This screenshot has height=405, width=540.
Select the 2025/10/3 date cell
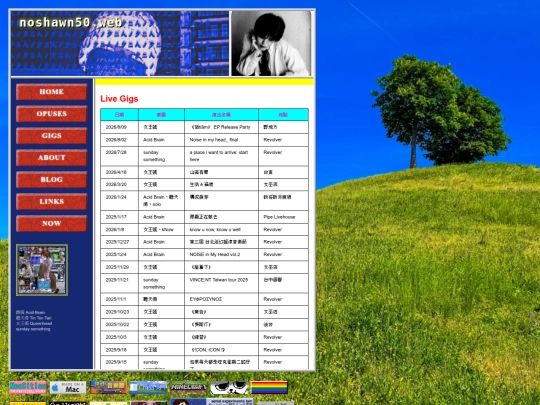pyautogui.click(x=120, y=337)
